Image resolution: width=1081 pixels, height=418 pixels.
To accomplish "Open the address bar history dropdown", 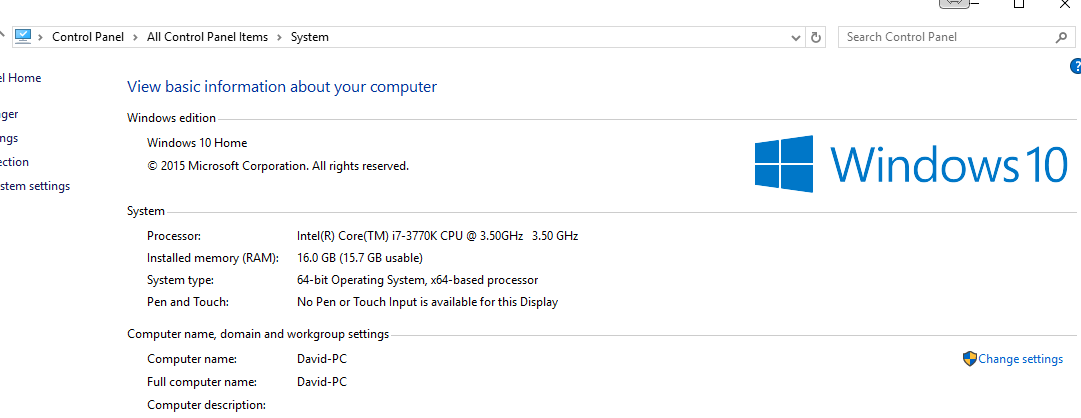I will click(797, 37).
